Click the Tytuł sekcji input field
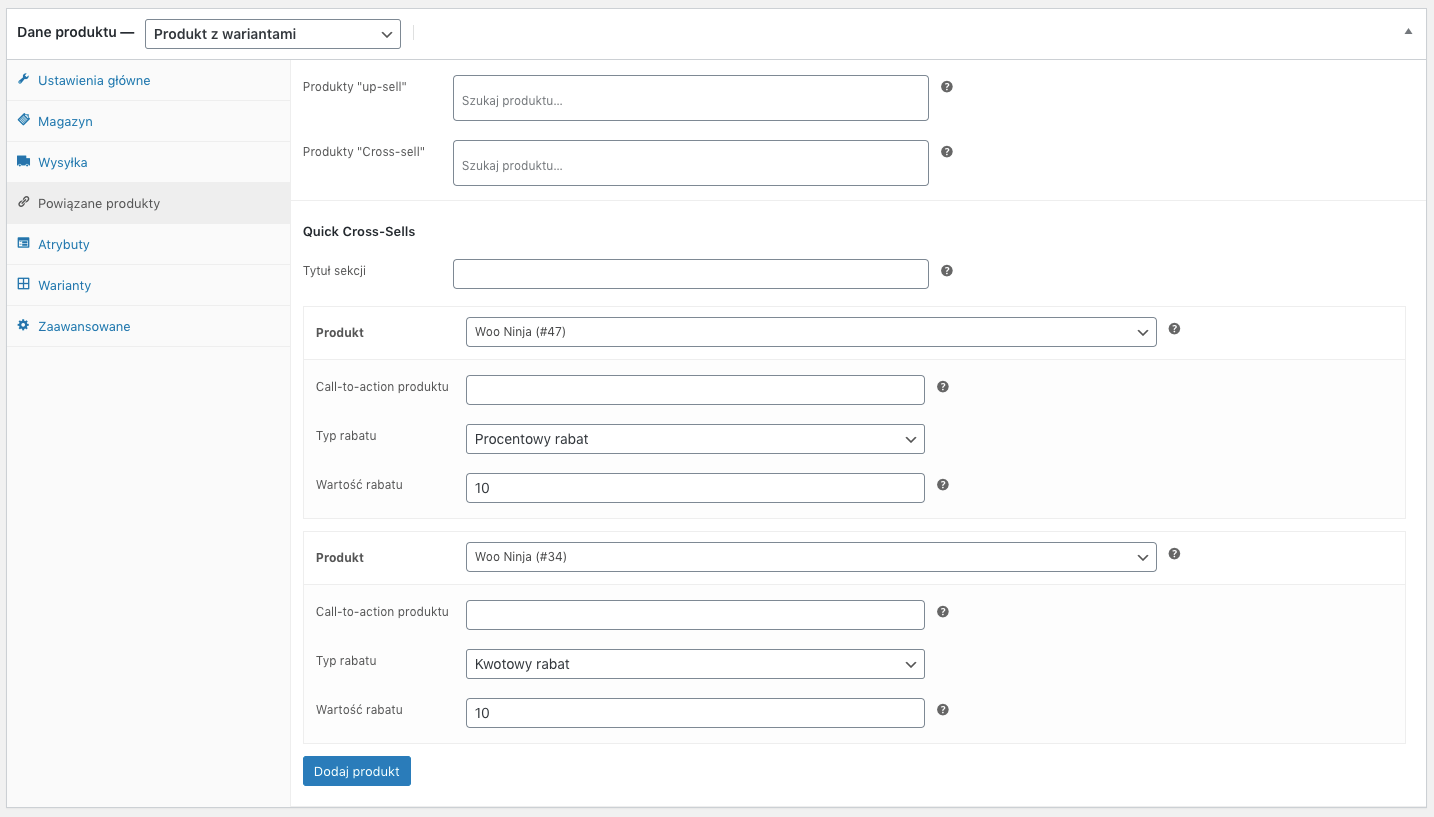Viewport: 1434px width, 817px height. (691, 274)
